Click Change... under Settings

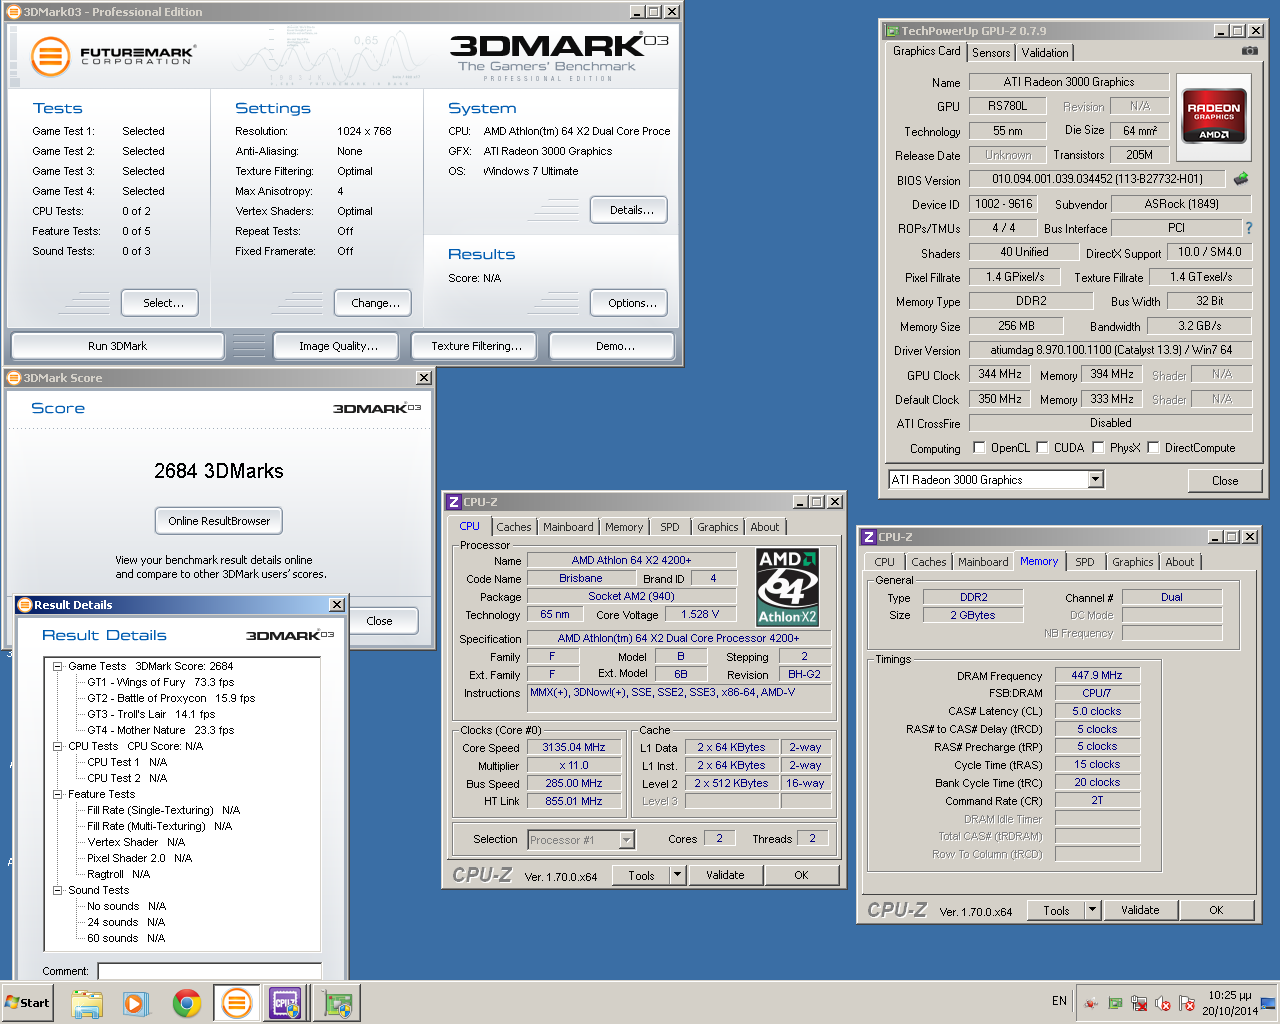[375, 303]
